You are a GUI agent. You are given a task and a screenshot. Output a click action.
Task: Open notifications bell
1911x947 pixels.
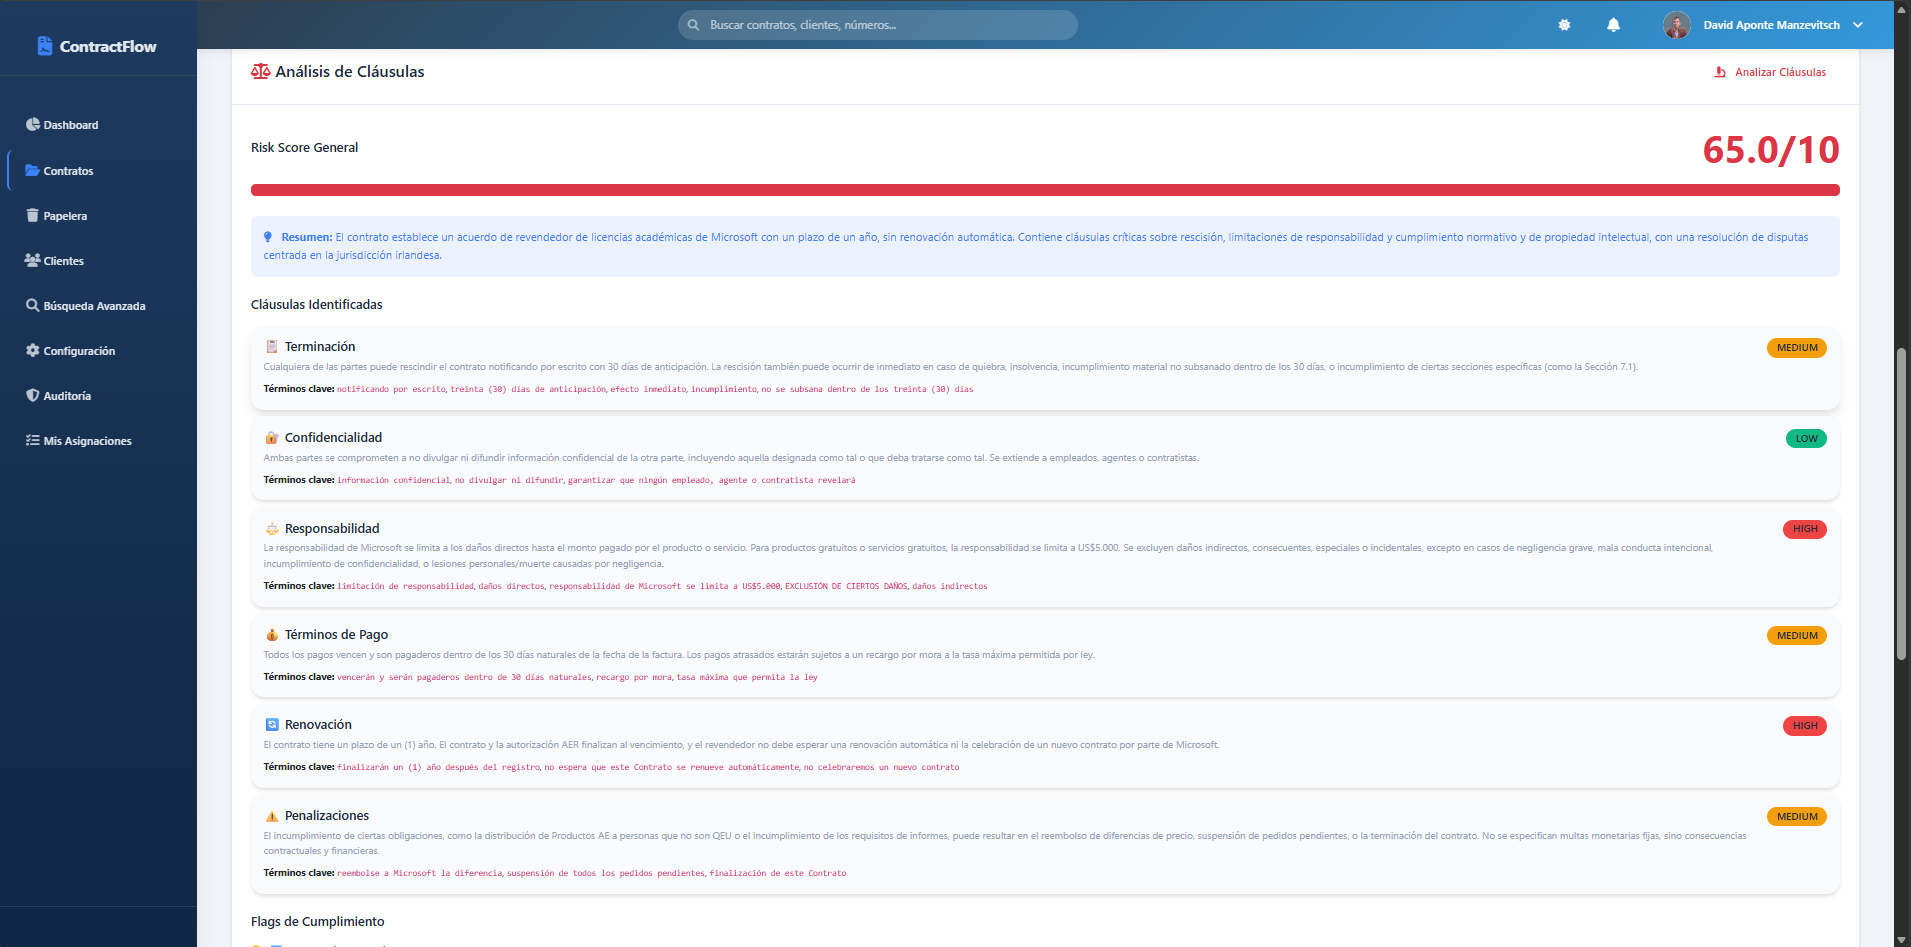[x=1613, y=25]
